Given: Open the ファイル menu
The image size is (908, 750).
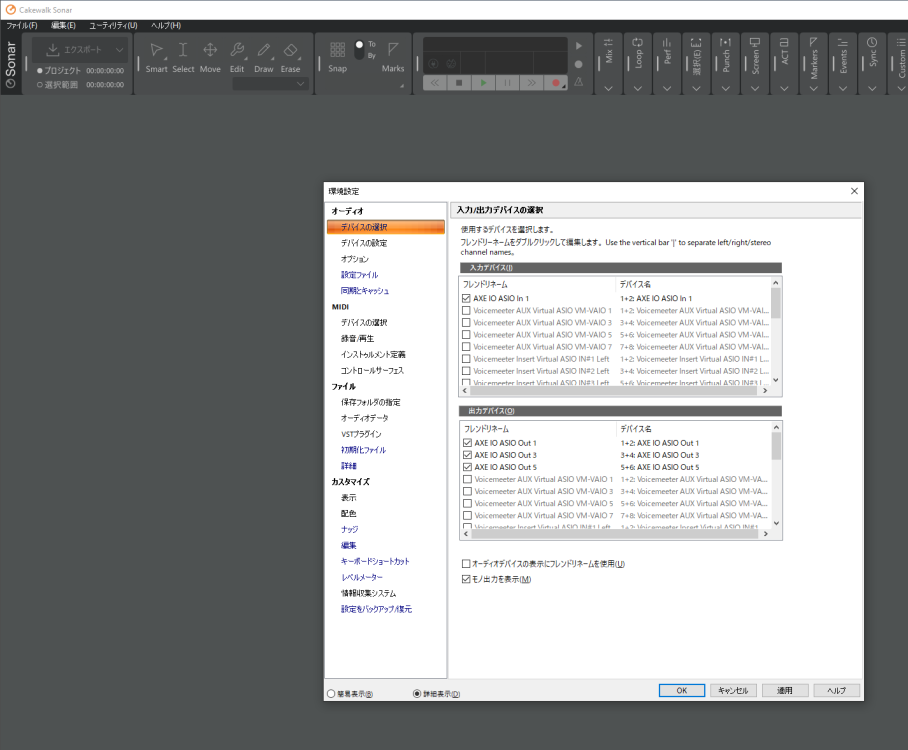Looking at the screenshot, I should click(21, 25).
